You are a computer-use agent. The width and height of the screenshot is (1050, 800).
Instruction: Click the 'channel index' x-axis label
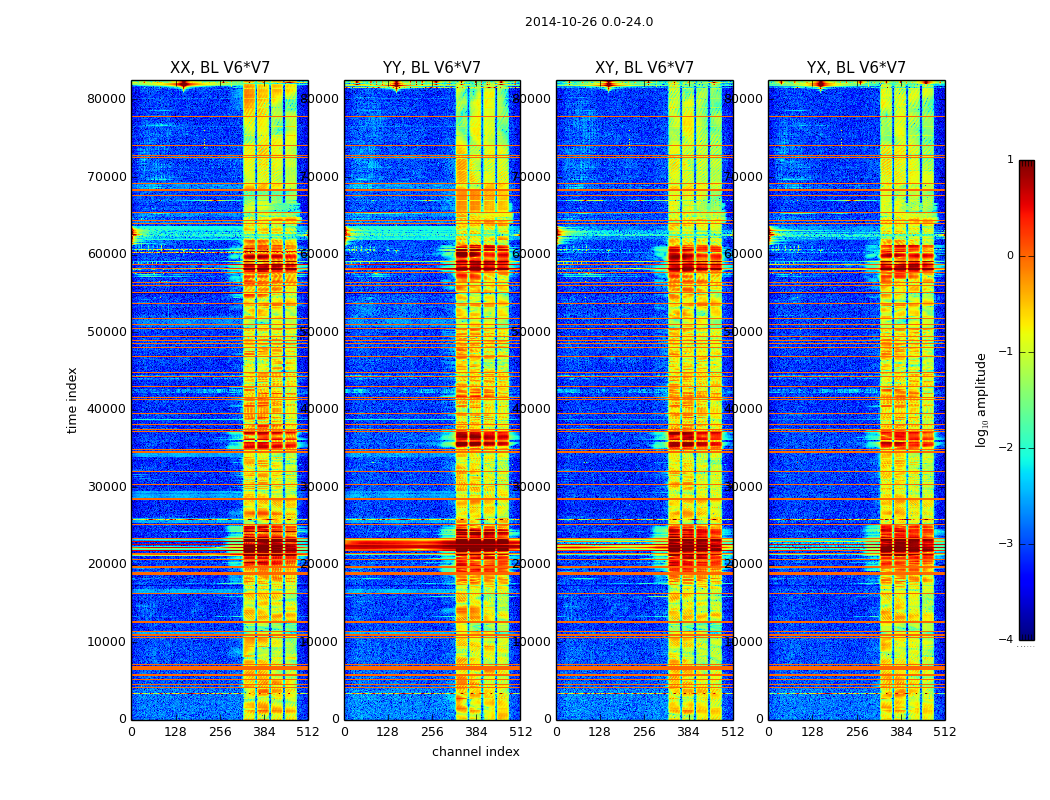coord(475,752)
